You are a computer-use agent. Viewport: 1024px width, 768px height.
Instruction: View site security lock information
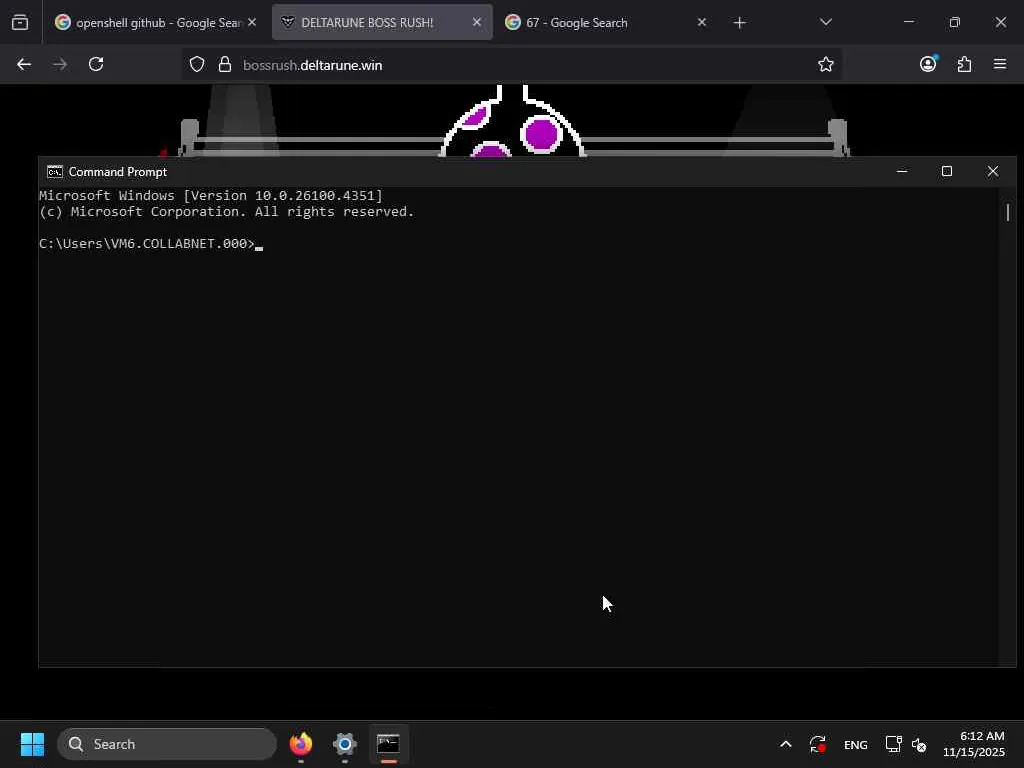225,65
